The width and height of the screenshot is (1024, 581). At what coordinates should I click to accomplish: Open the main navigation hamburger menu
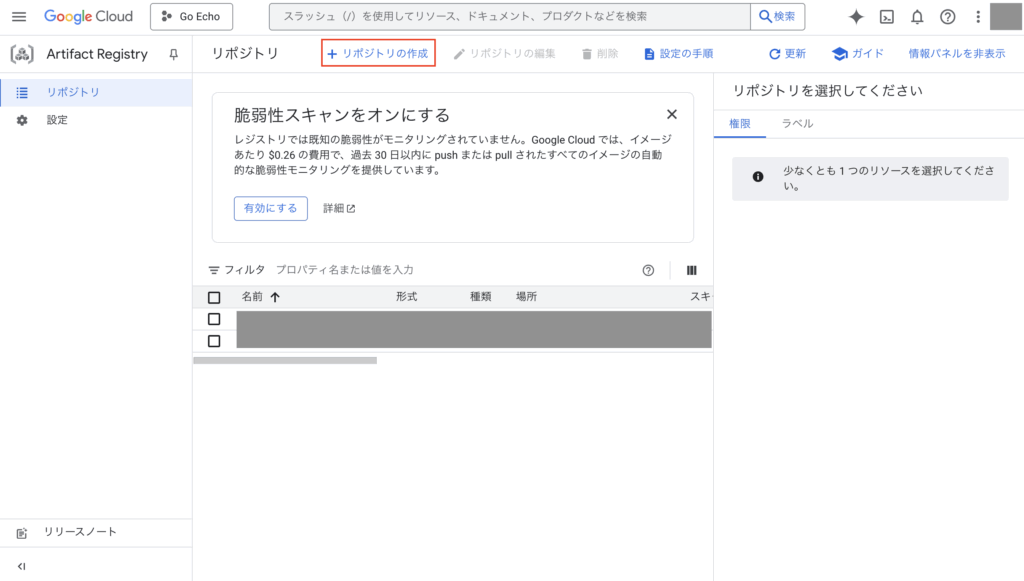click(19, 17)
